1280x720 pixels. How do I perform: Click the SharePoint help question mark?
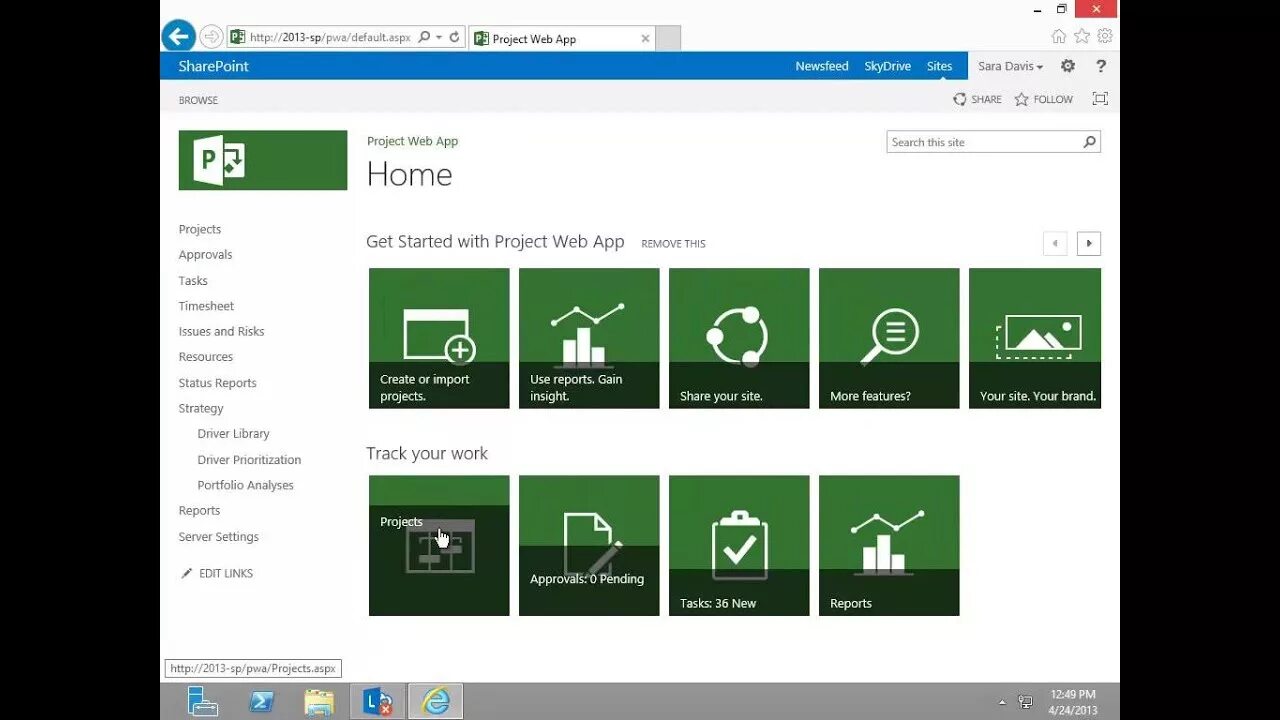(1101, 66)
